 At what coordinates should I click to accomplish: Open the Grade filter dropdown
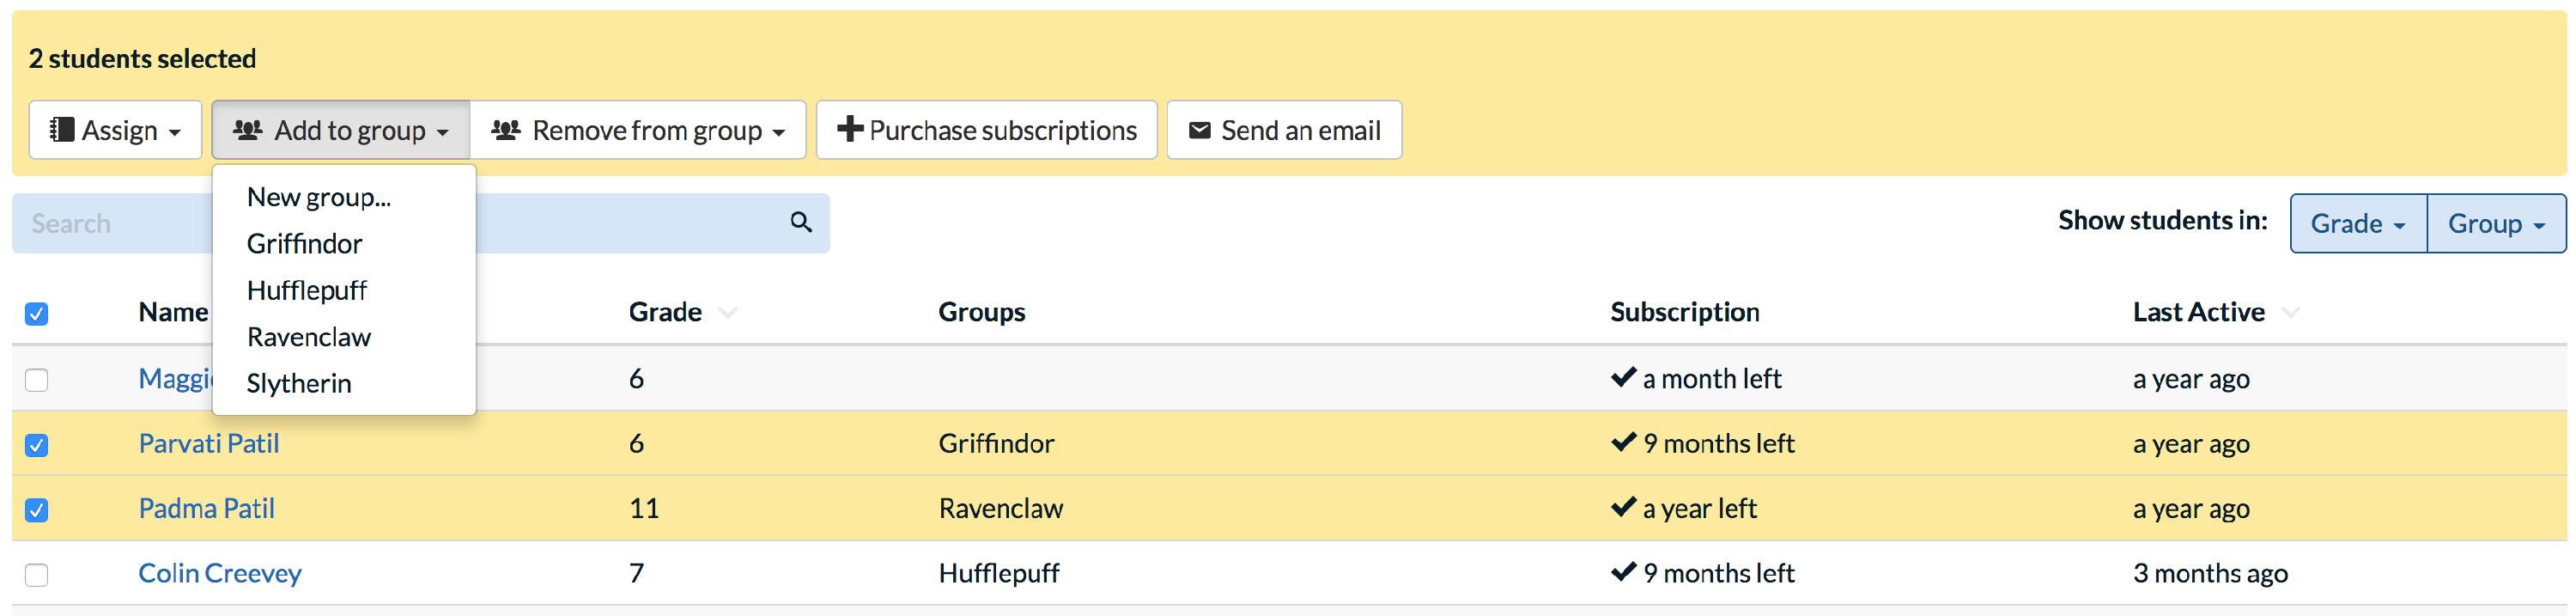coord(2357,223)
